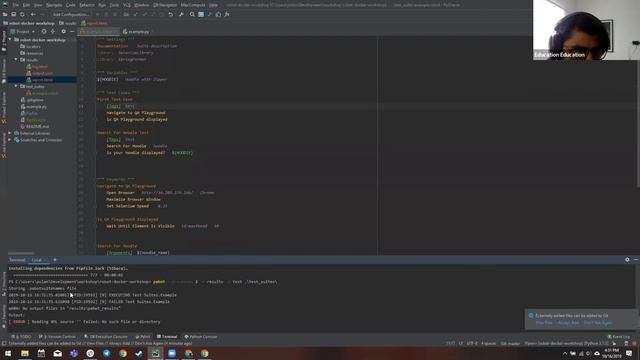Image resolution: width=640 pixels, height=360 pixels.
Task: Open the File menu
Action: (16, 5)
